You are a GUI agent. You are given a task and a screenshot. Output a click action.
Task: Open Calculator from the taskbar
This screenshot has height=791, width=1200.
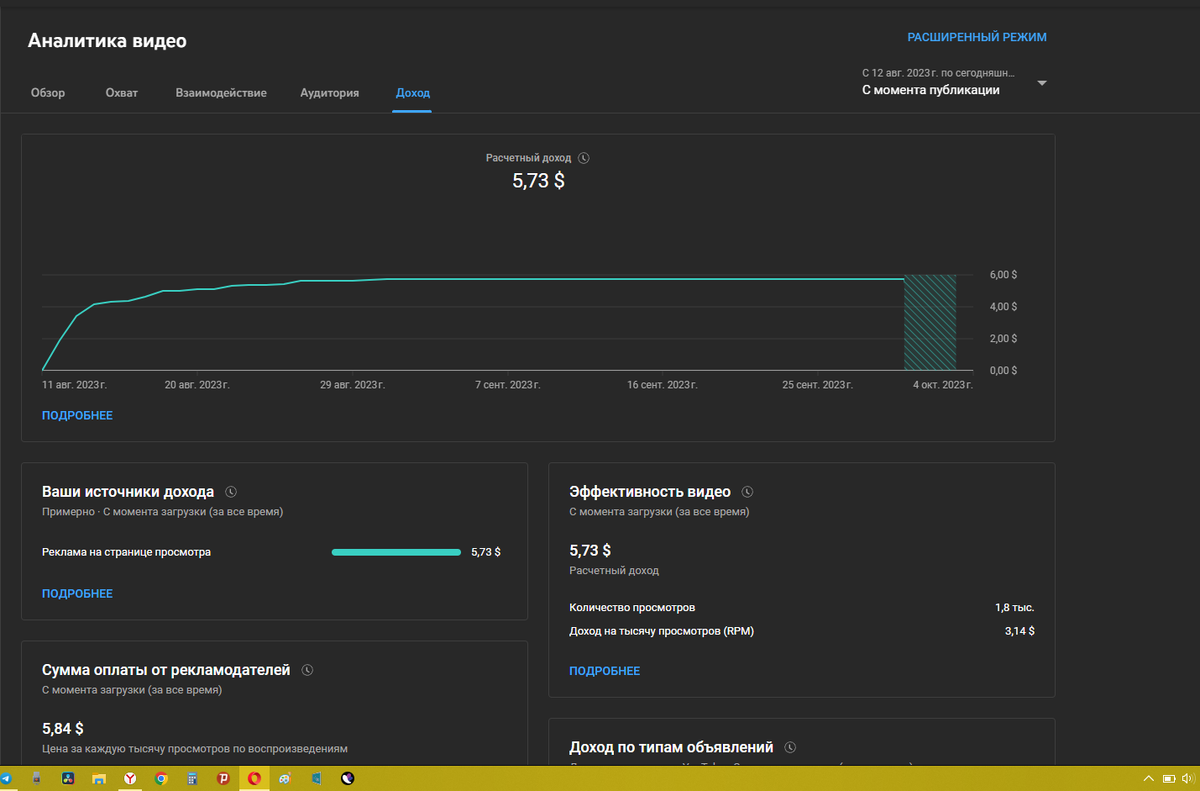(x=192, y=778)
